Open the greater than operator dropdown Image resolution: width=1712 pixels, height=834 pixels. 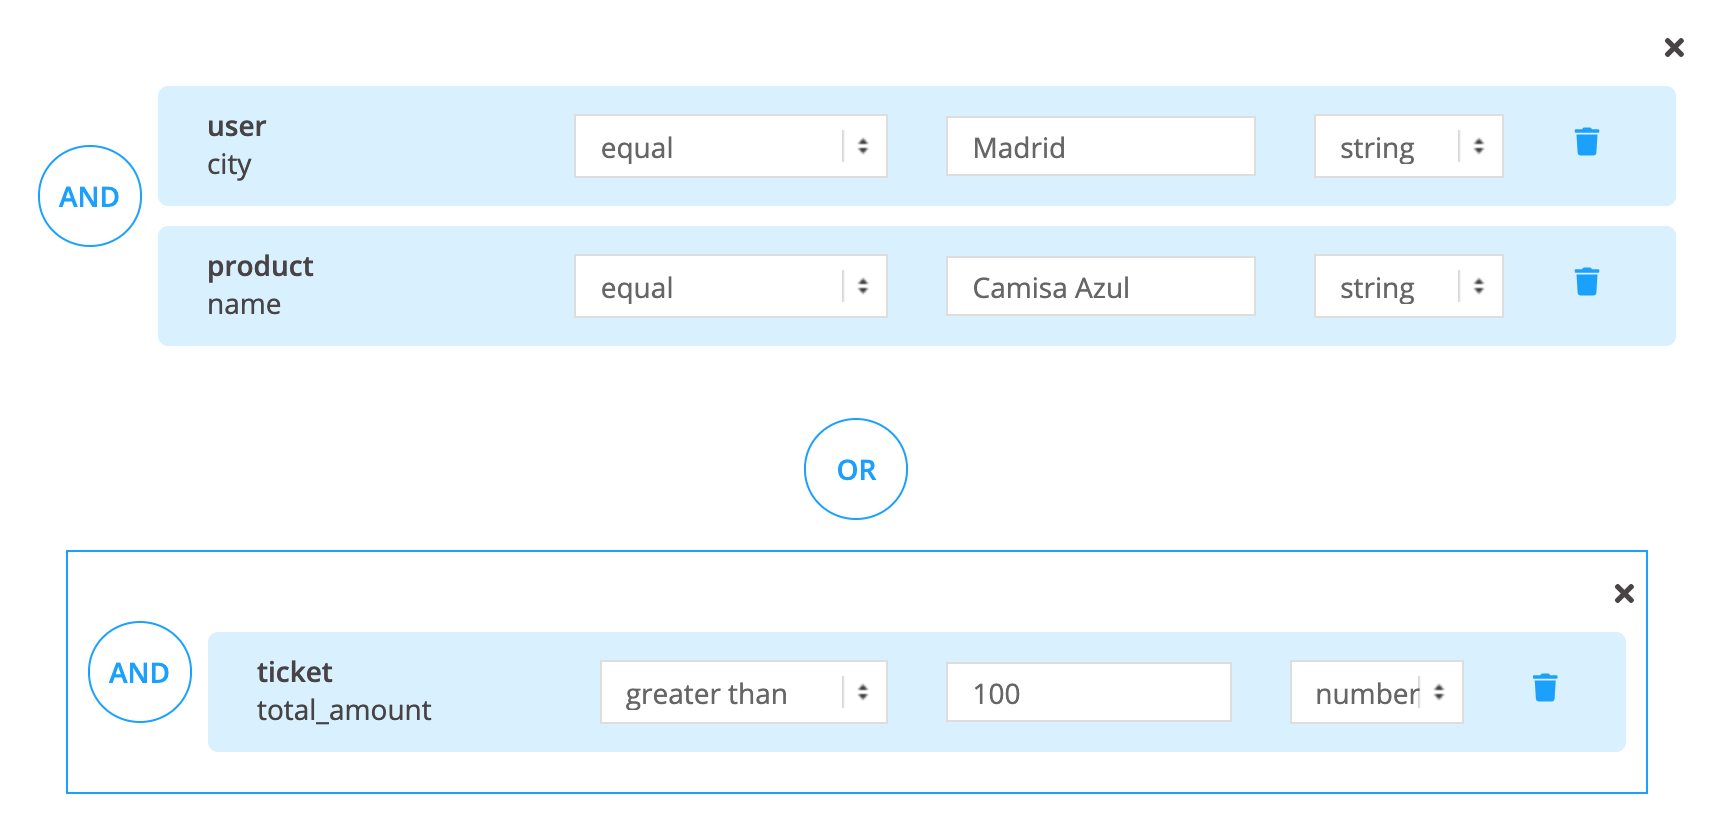(x=743, y=692)
